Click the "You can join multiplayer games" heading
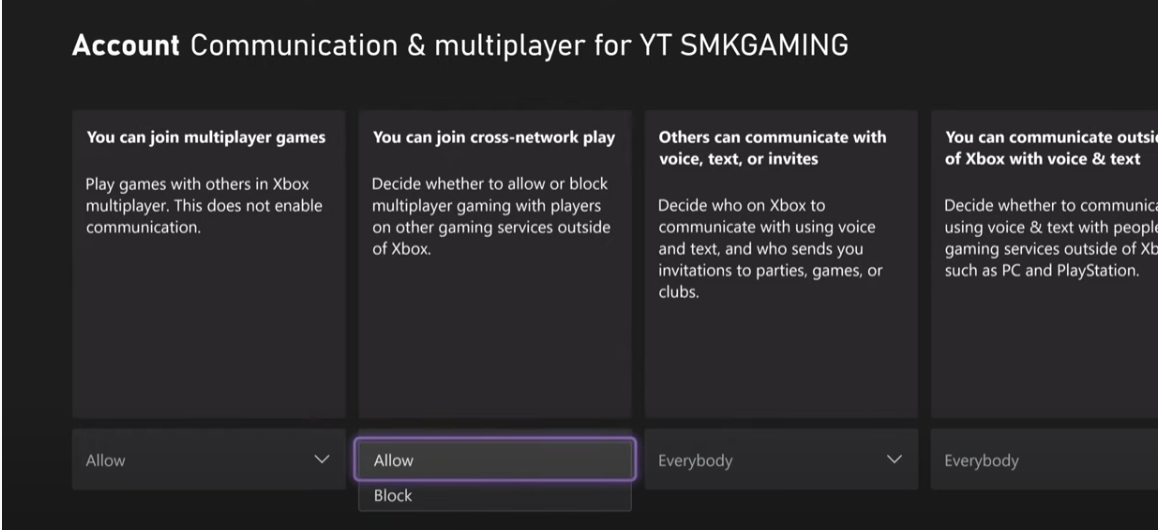This screenshot has height=530, width=1158. point(207,138)
